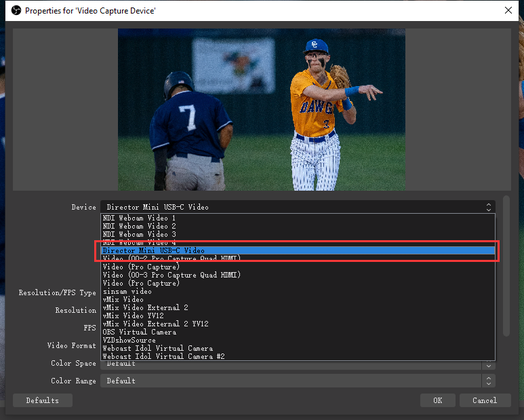524x420 pixels.
Task: Collapse the Device dropdown via its arrow
Action: click(488, 207)
